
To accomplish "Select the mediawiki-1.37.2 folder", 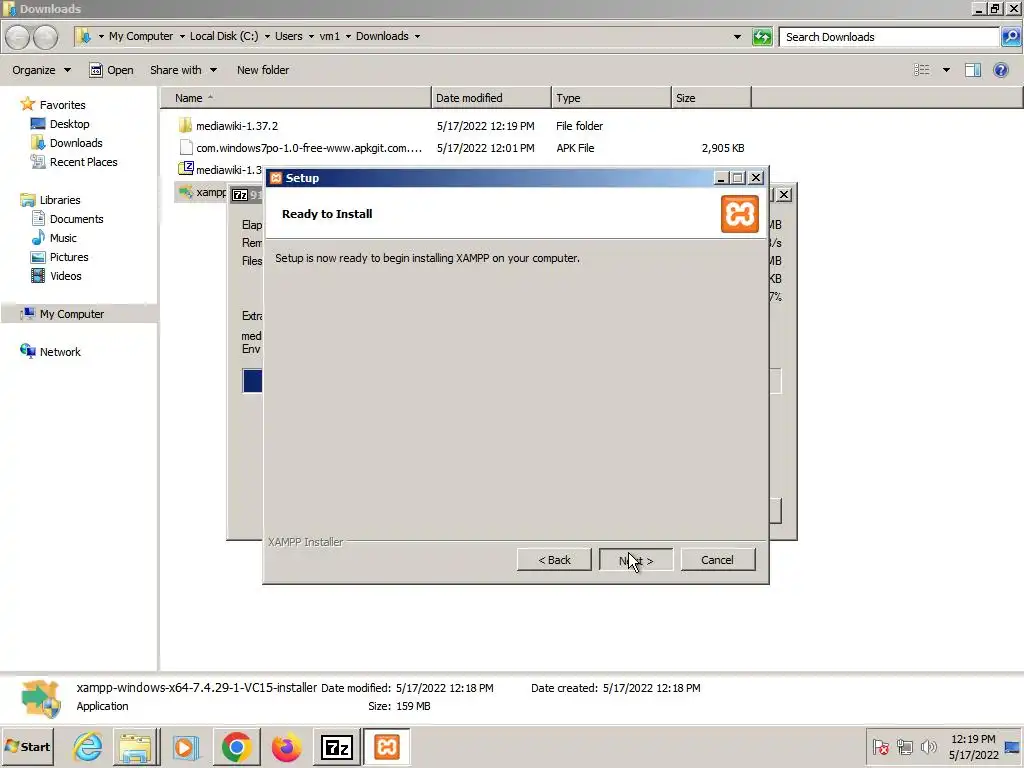I will (236, 126).
